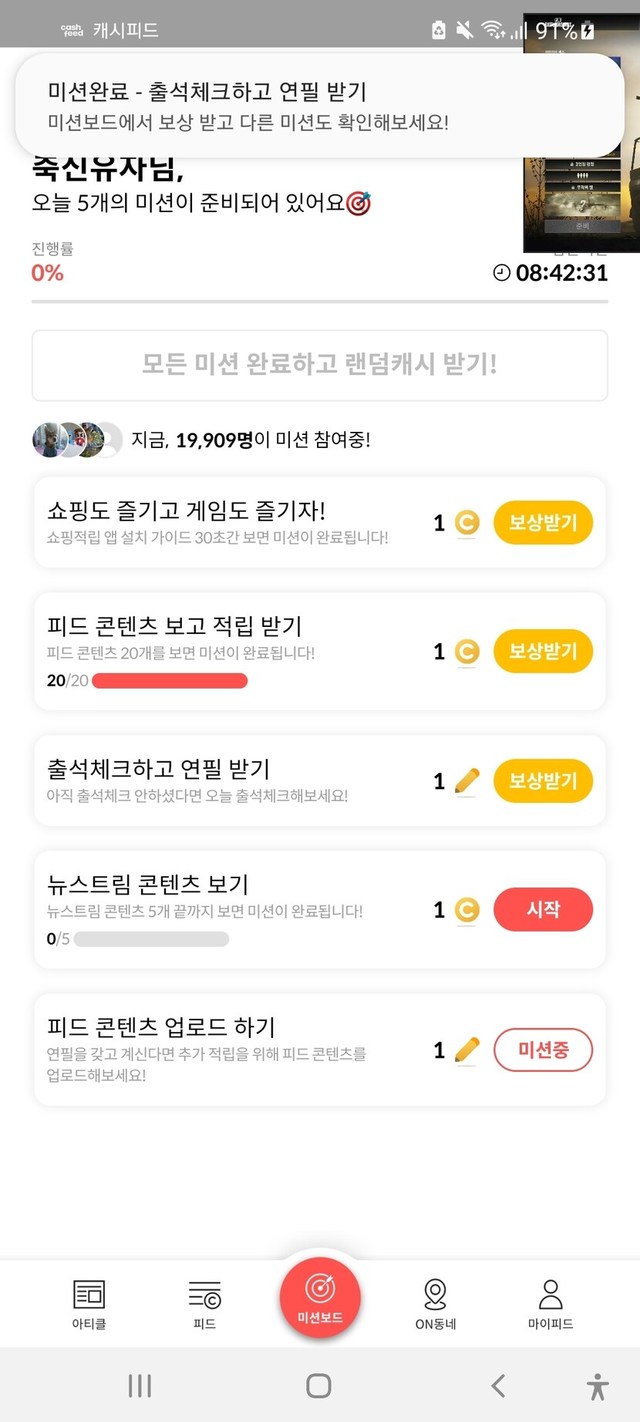Tap the accessibility figure icon
This screenshot has height=1422, width=640.
[598, 1386]
